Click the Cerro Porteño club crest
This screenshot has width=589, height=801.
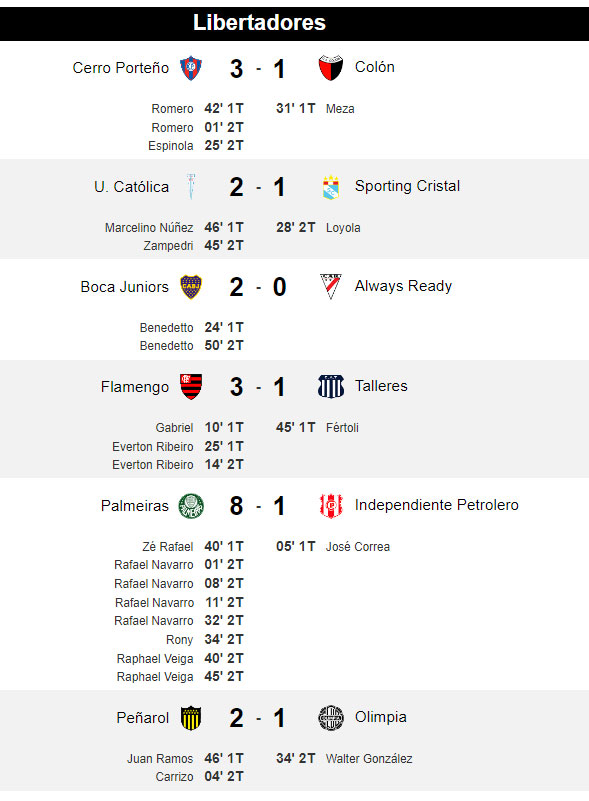click(x=191, y=68)
